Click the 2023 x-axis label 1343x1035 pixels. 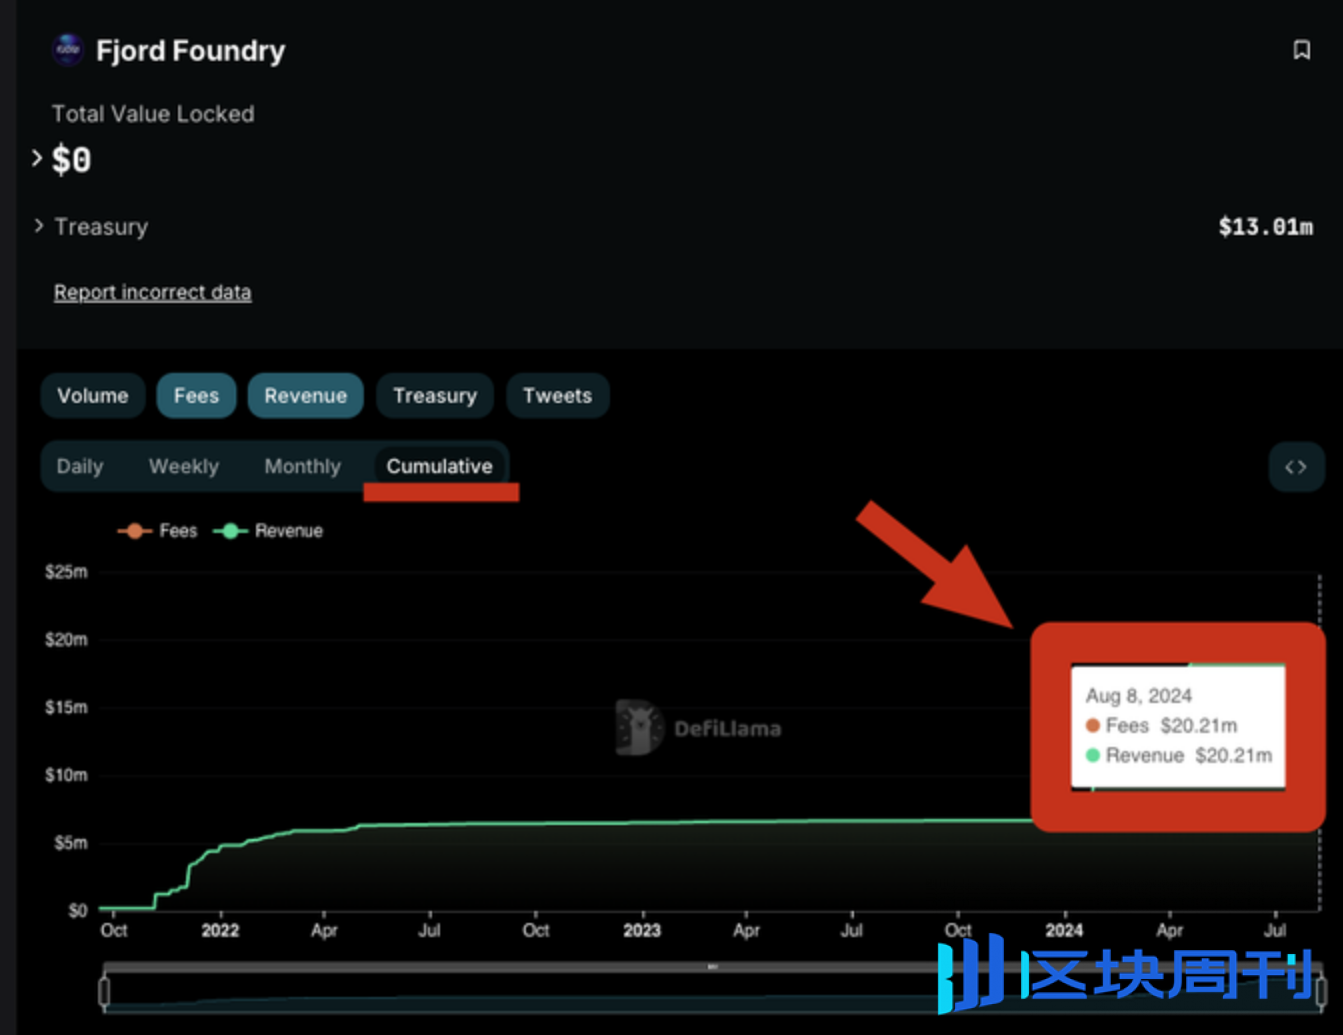coord(642,930)
